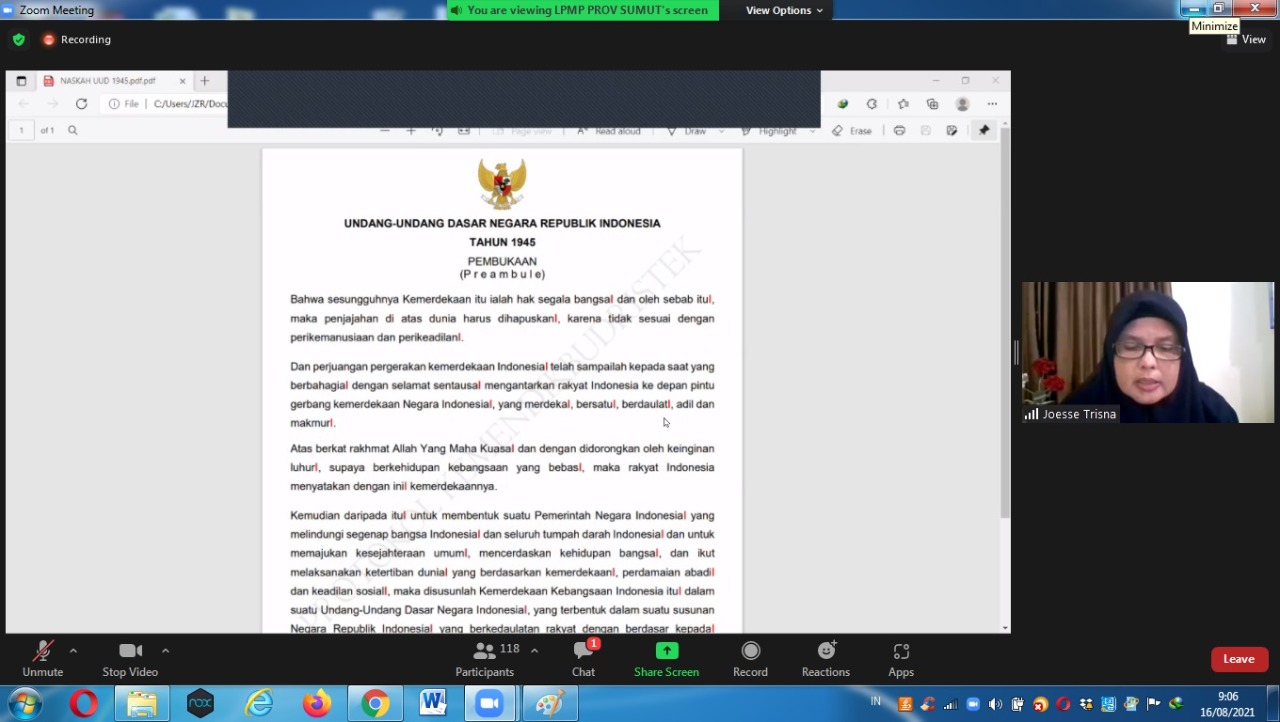Open the Edge profile avatar
The height and width of the screenshot is (722, 1280).
962,104
